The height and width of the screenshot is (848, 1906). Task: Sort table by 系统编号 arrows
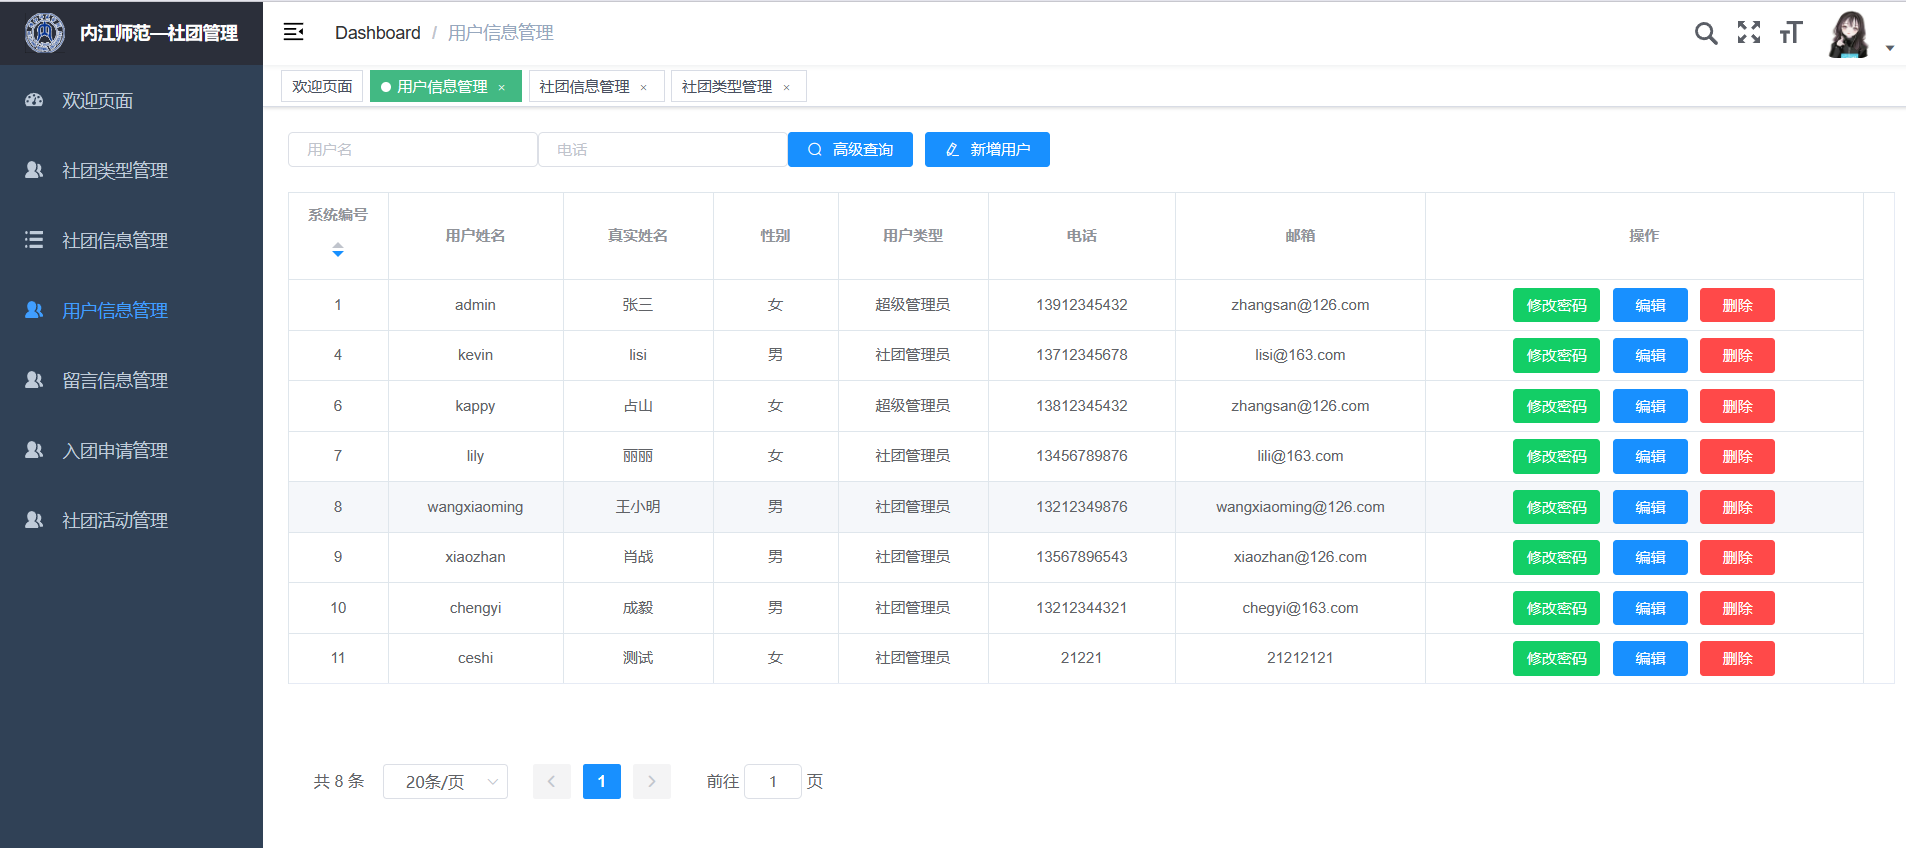tap(338, 250)
